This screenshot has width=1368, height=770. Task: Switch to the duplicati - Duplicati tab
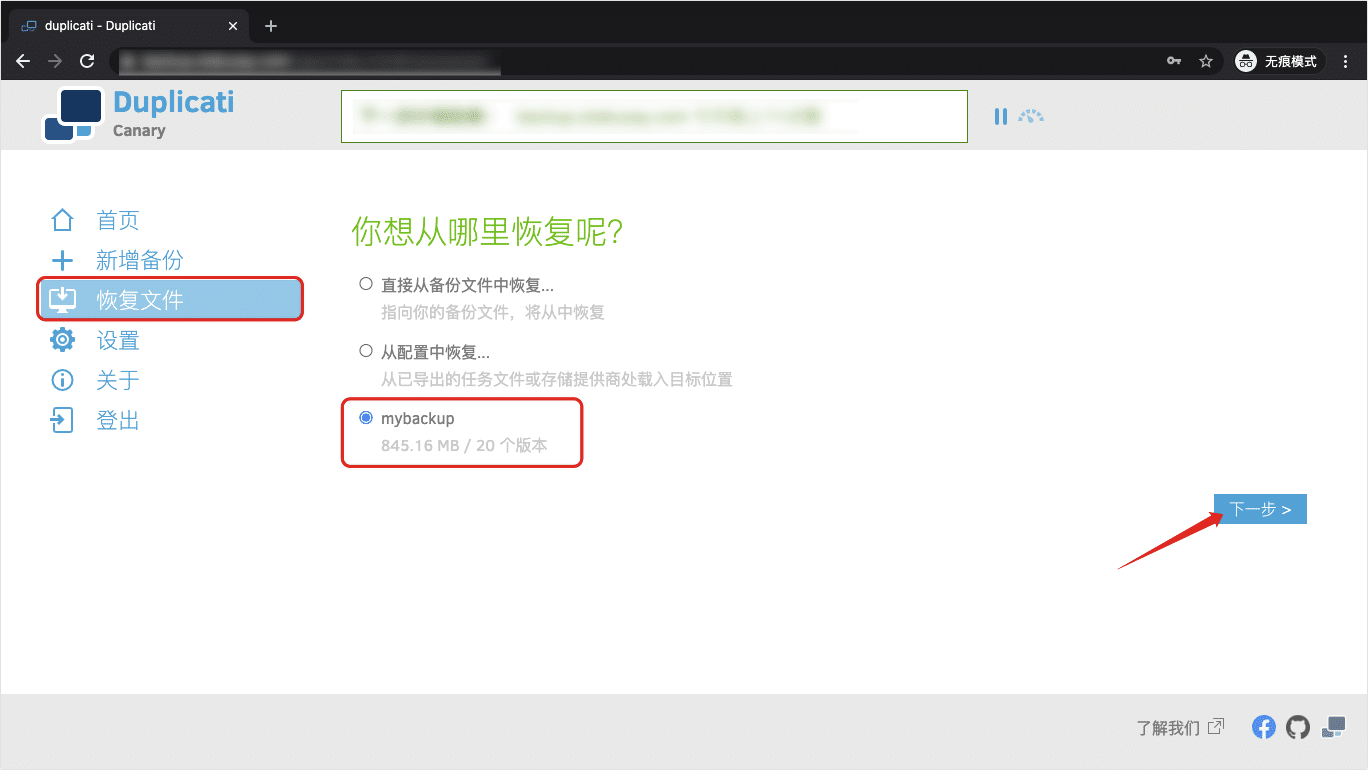(128, 26)
